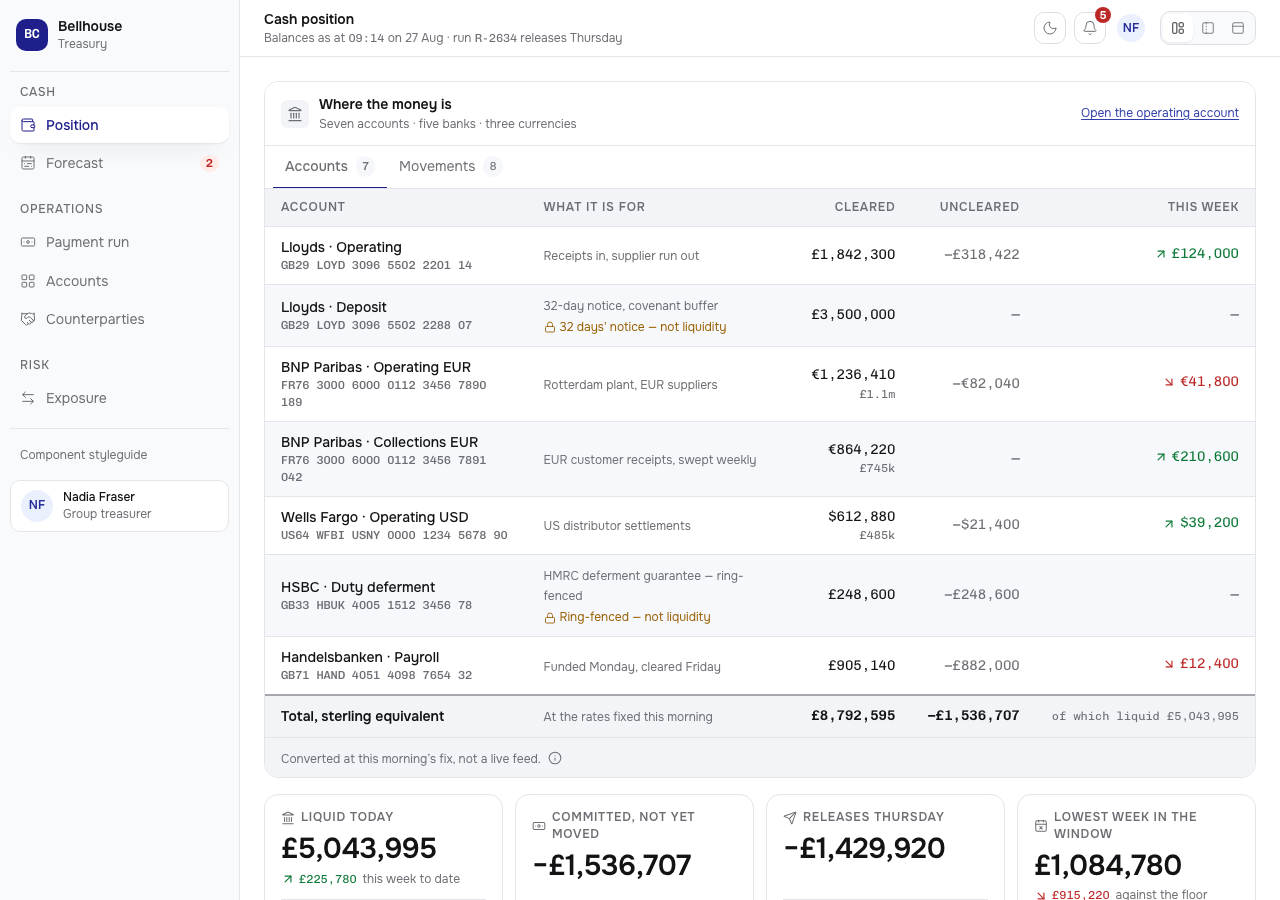Click the Lloyds · Deposit account name

[333, 307]
